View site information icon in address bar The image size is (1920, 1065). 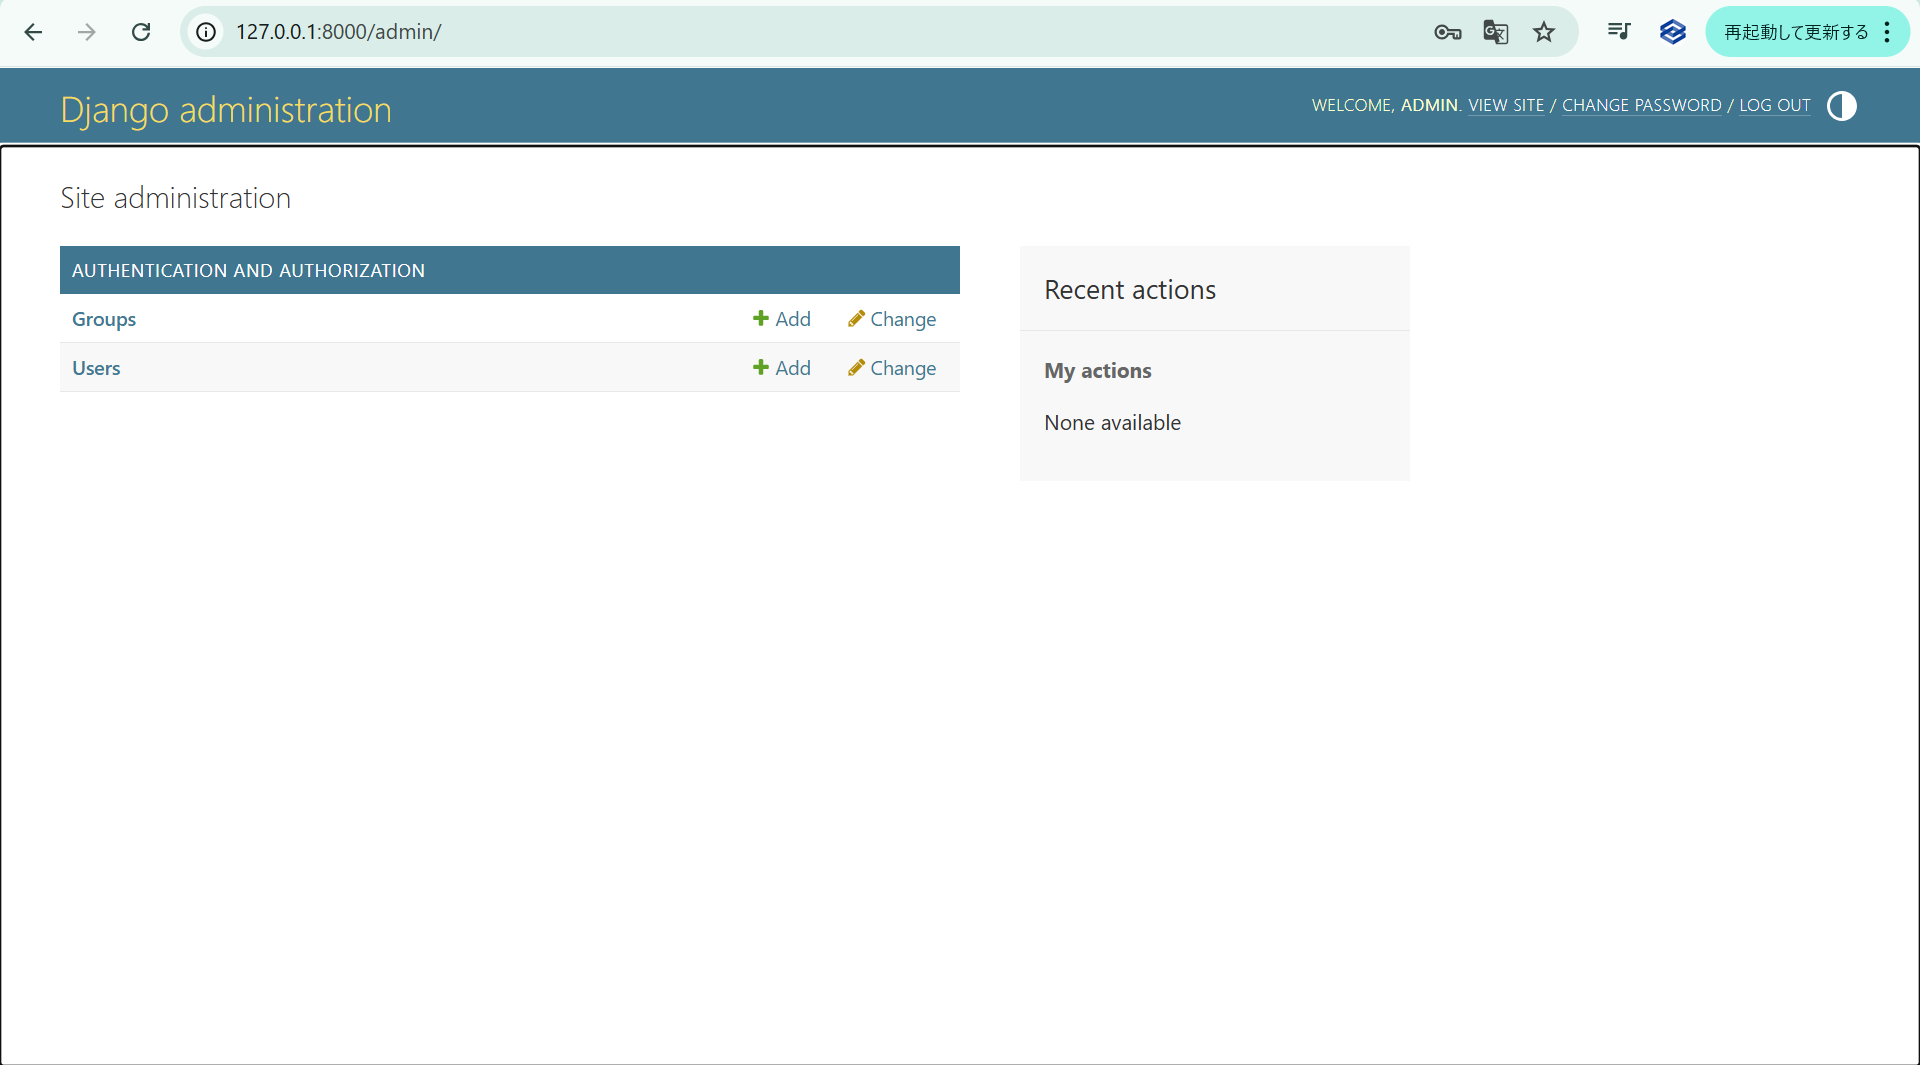pyautogui.click(x=206, y=32)
